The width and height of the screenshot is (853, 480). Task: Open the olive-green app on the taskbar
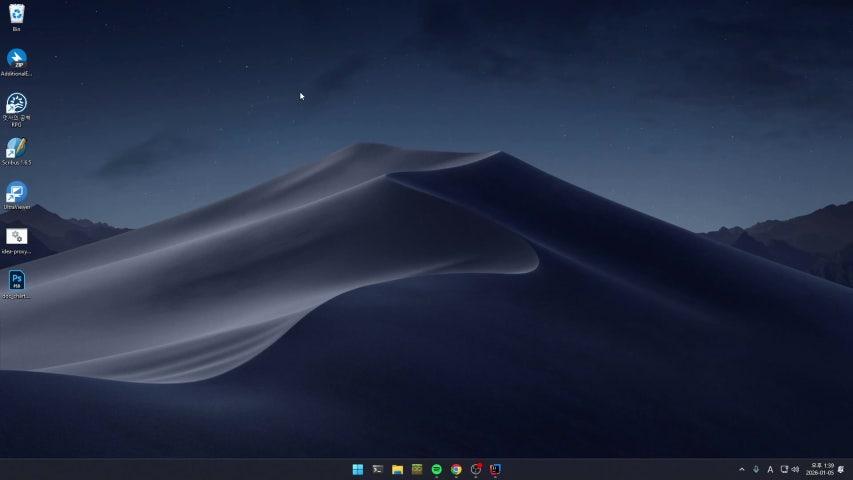(x=417, y=469)
